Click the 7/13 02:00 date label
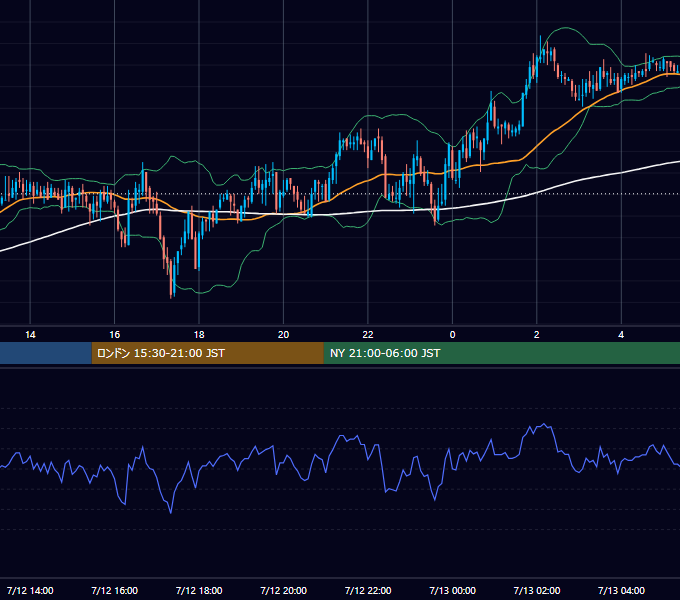Viewport: 680px width, 600px height. click(x=536, y=590)
